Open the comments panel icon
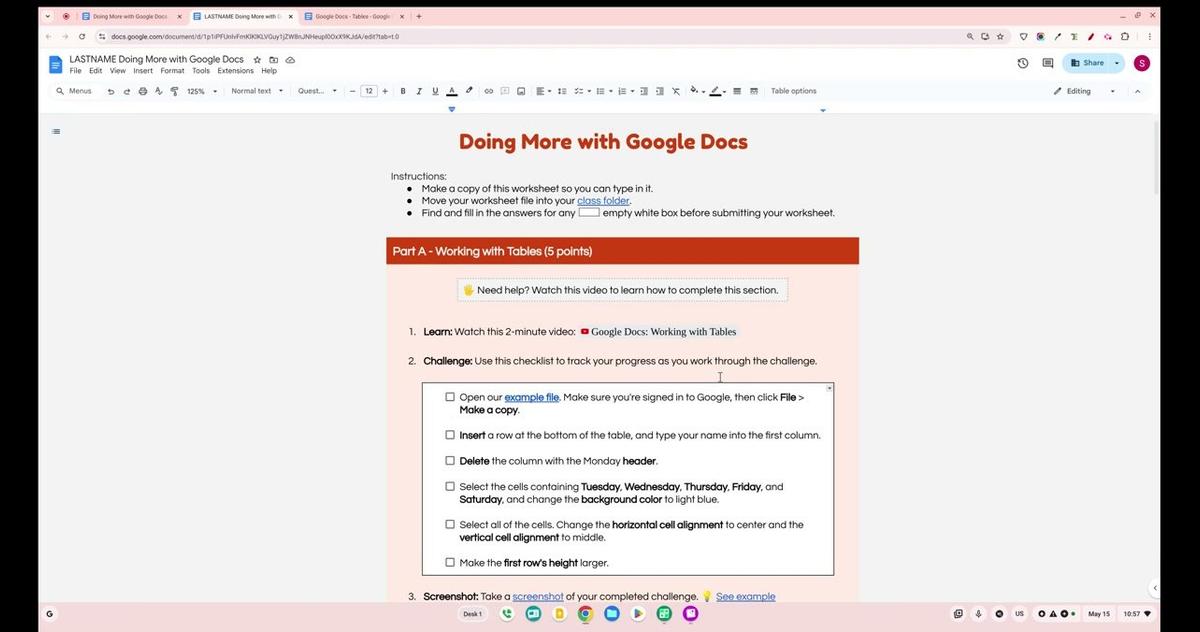This screenshot has width=1200, height=632. [x=1048, y=62]
